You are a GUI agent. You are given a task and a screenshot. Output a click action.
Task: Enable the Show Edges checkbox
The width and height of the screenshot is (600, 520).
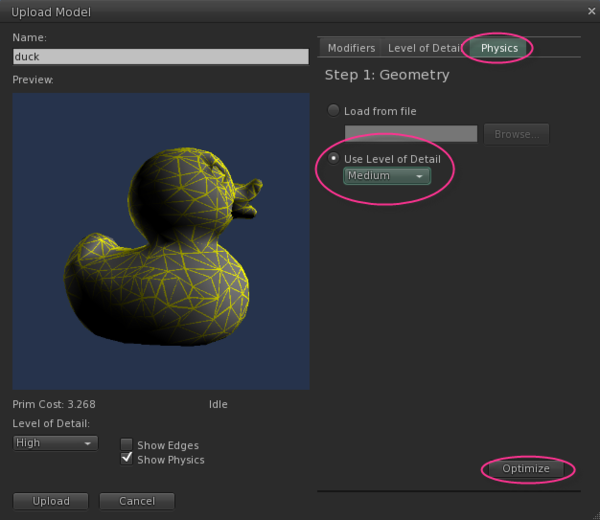point(127,445)
